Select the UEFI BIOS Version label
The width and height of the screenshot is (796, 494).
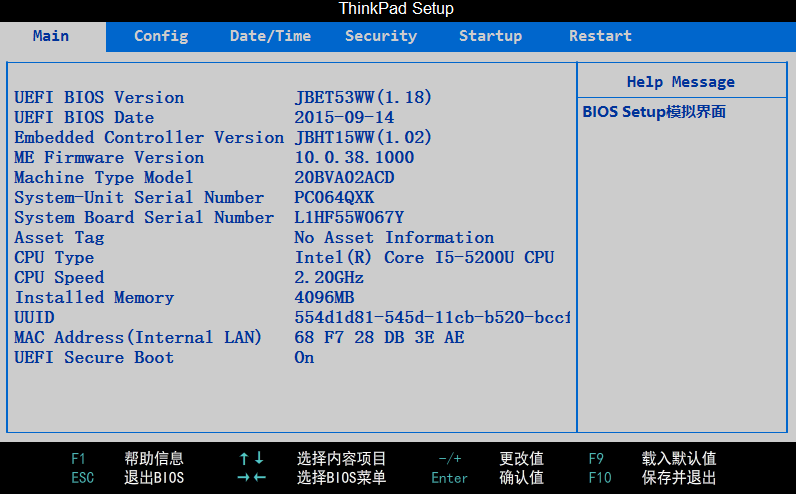pos(99,97)
